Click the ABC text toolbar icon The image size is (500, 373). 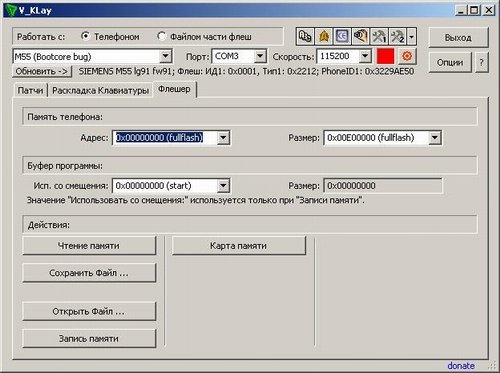[305, 36]
